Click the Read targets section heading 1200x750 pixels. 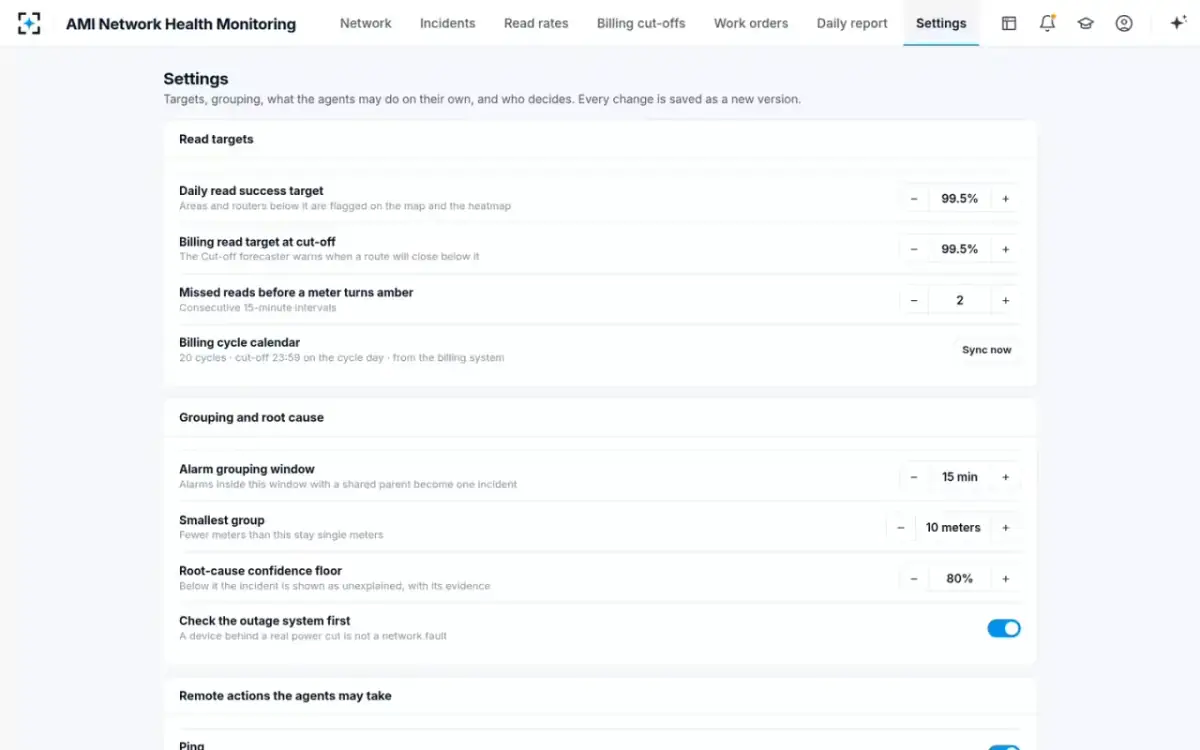tap(216, 139)
